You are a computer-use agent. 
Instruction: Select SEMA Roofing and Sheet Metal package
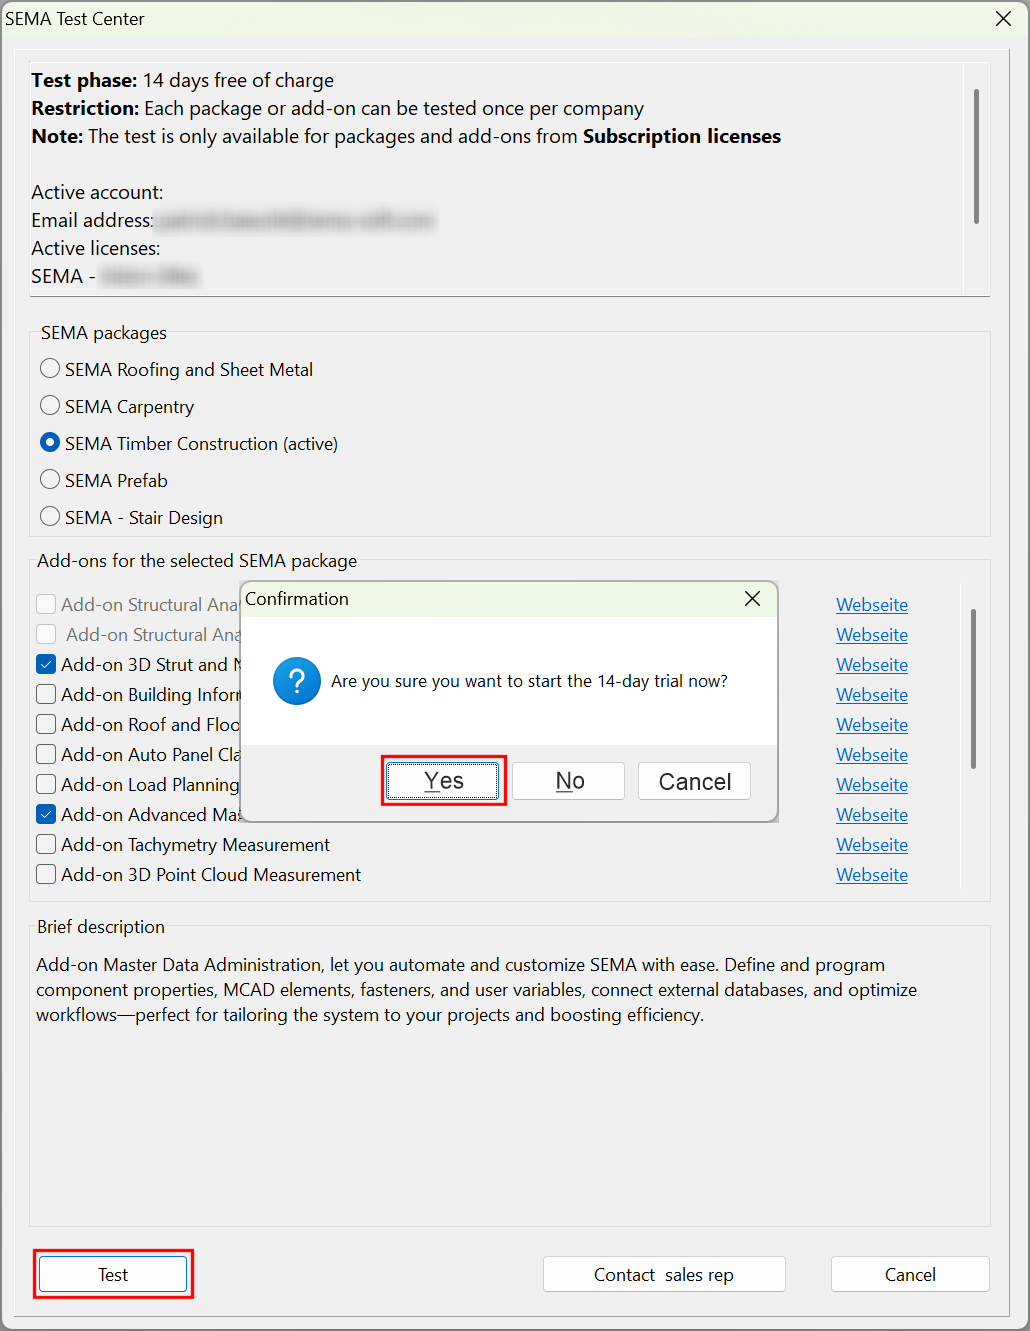pyautogui.click(x=50, y=369)
